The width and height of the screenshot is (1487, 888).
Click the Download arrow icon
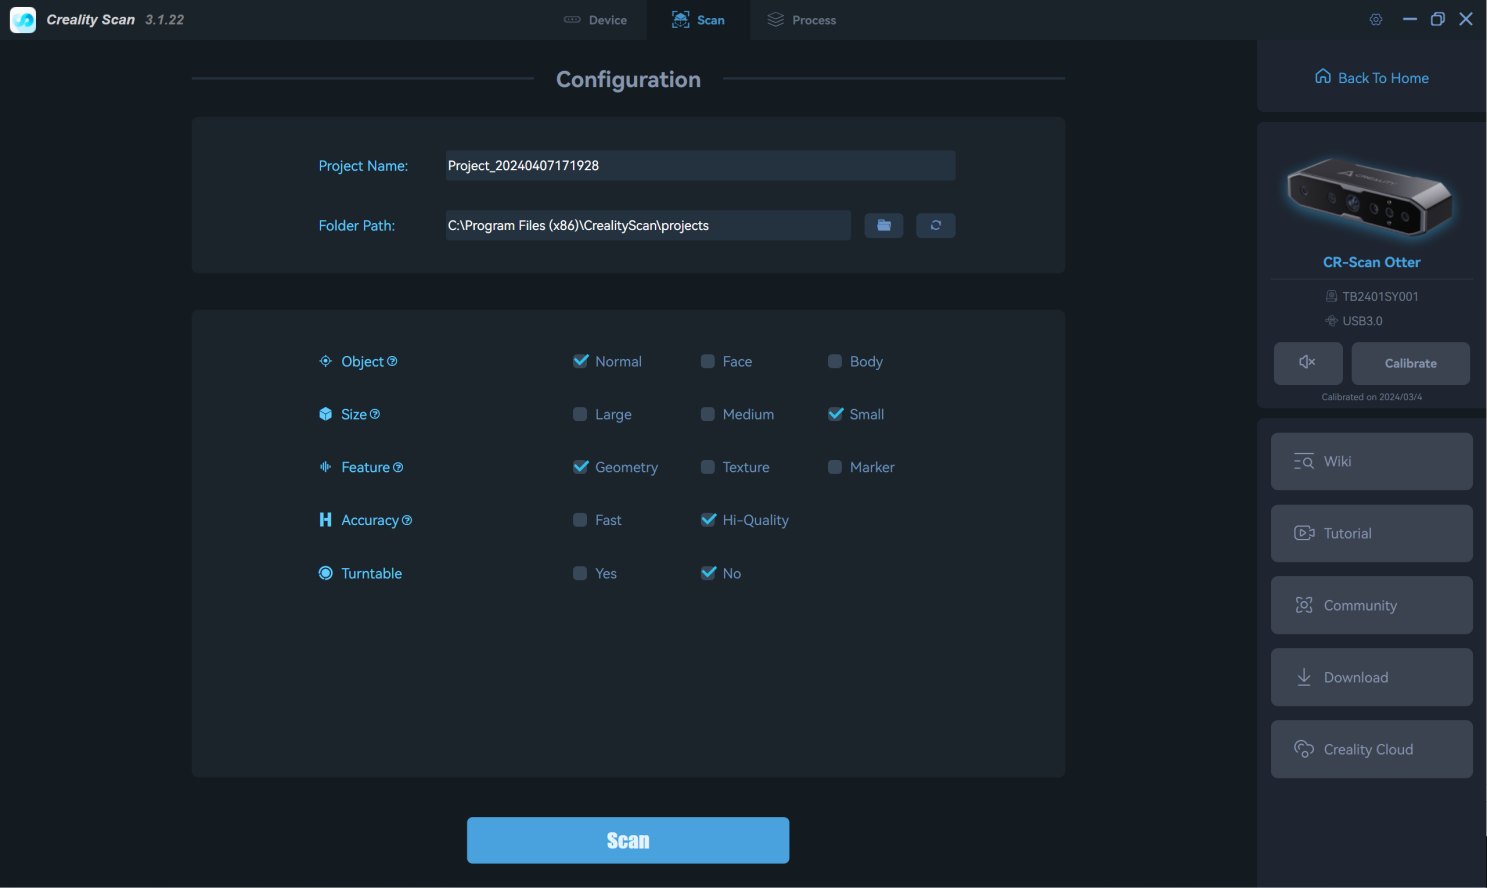click(1304, 677)
